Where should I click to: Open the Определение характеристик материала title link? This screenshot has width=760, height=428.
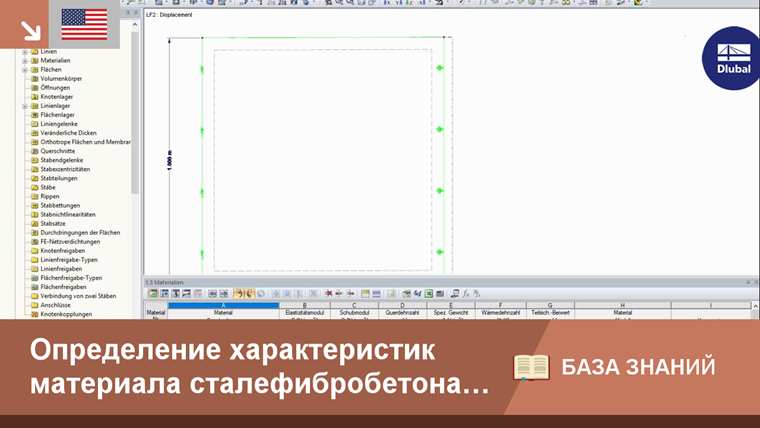click(259, 366)
